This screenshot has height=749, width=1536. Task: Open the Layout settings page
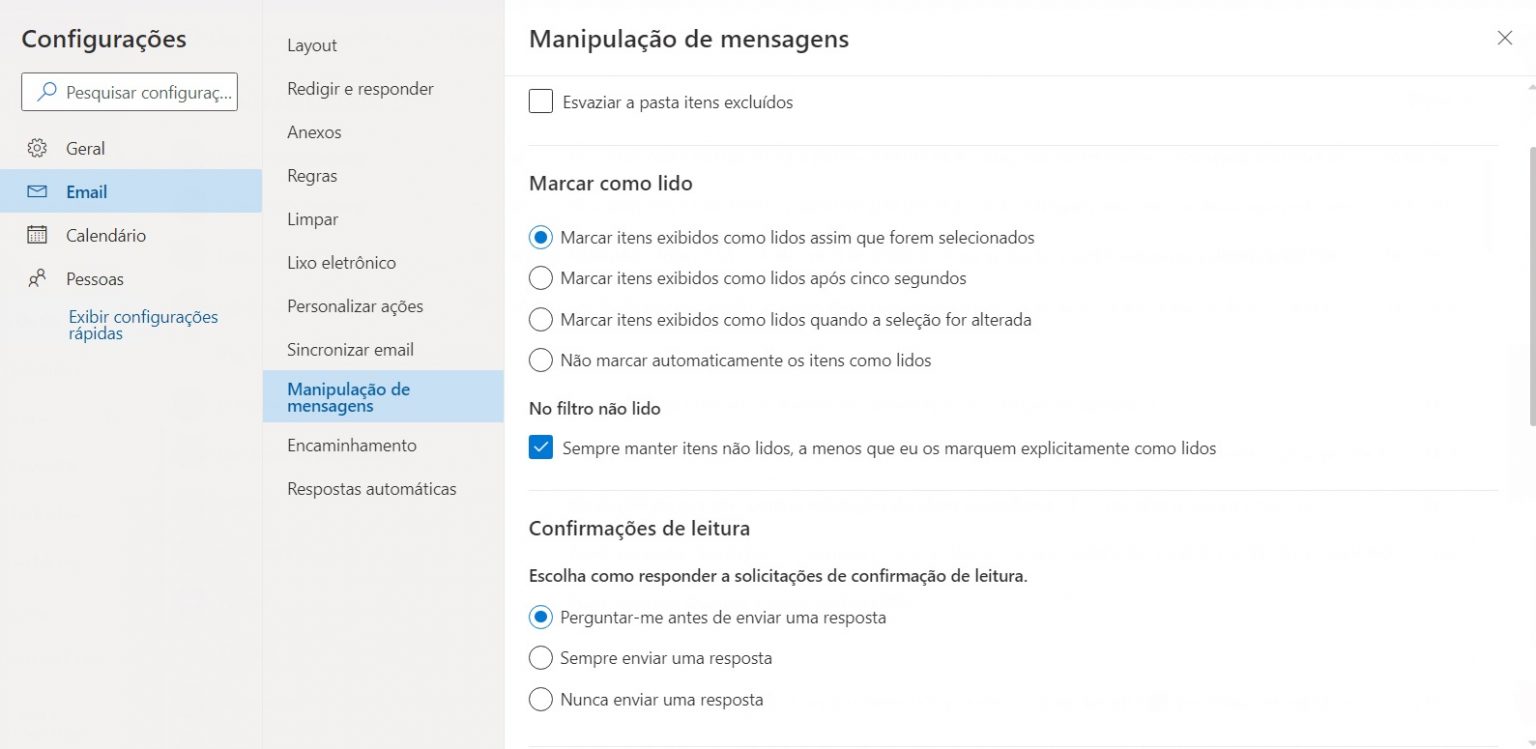pos(383,45)
